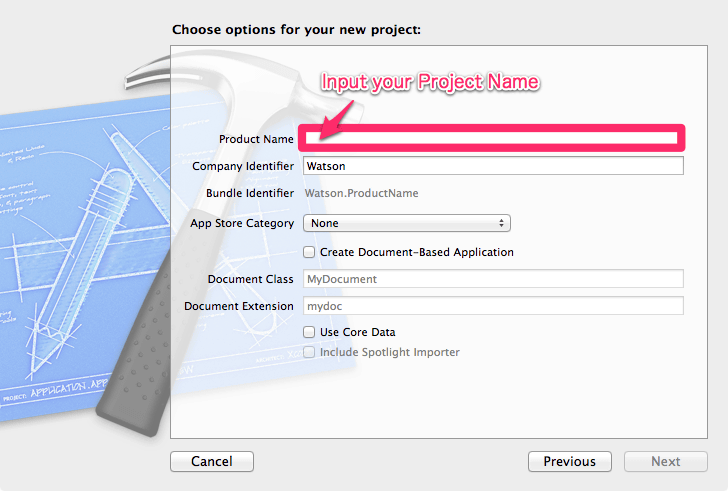Click the Document Extension field showing mydoc

point(493,306)
